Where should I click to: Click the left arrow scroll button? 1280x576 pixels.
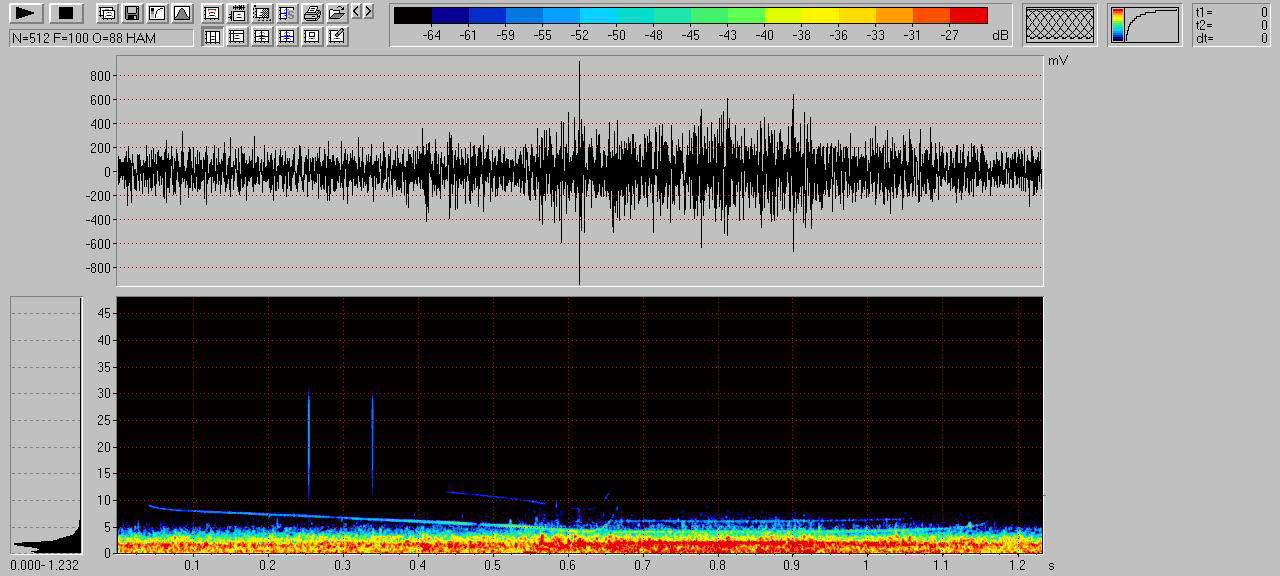click(x=357, y=12)
